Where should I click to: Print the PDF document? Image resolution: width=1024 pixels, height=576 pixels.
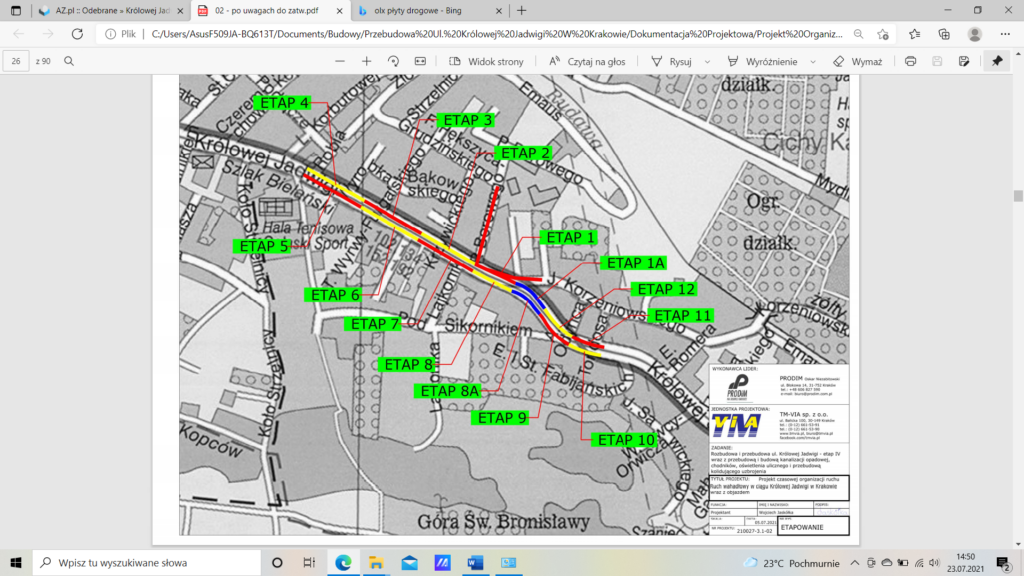pos(910,61)
